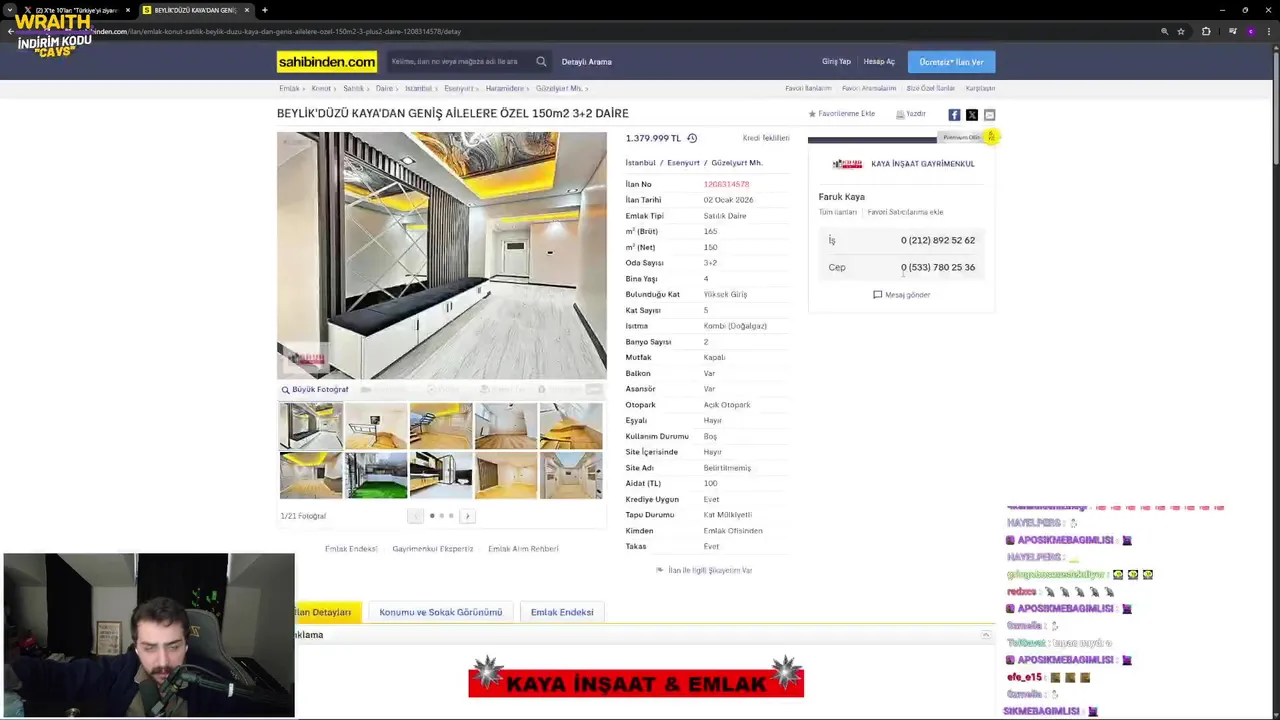Click the browser zoom magnifier in address bar

[1164, 31]
